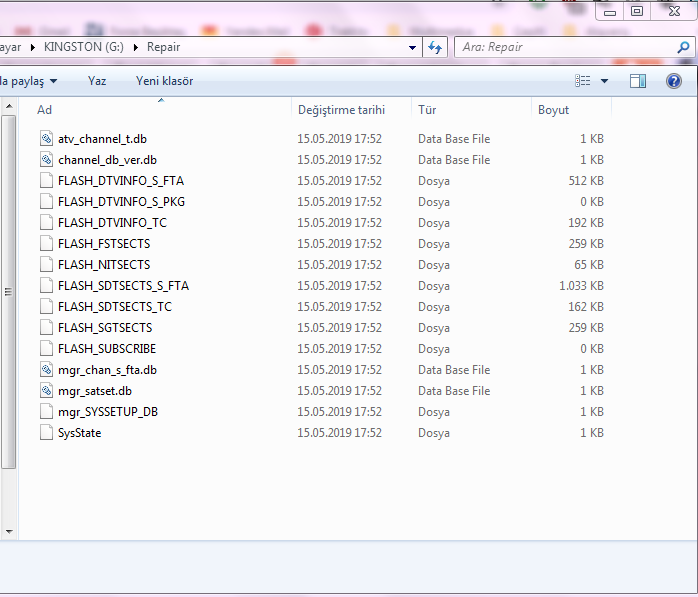Click the search magnifier icon
This screenshot has height=597, width=698.
(683, 47)
